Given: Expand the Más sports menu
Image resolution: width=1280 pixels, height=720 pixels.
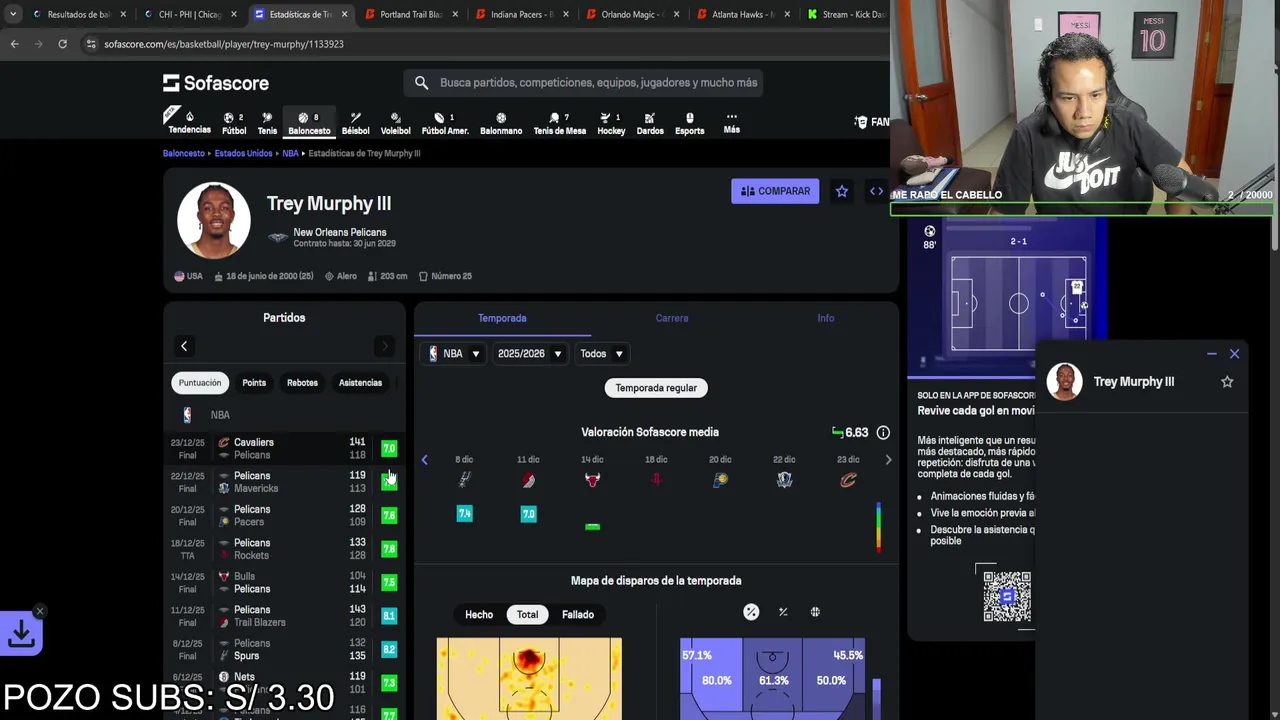Looking at the screenshot, I should coord(731,123).
